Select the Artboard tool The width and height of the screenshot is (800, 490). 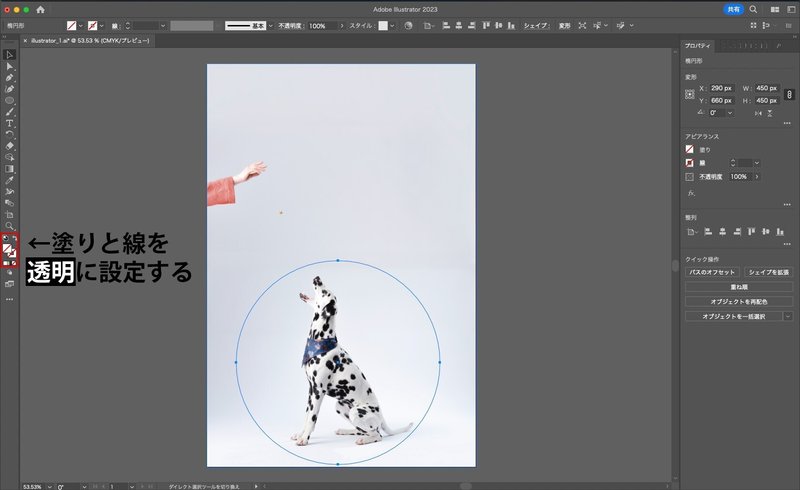tap(9, 214)
